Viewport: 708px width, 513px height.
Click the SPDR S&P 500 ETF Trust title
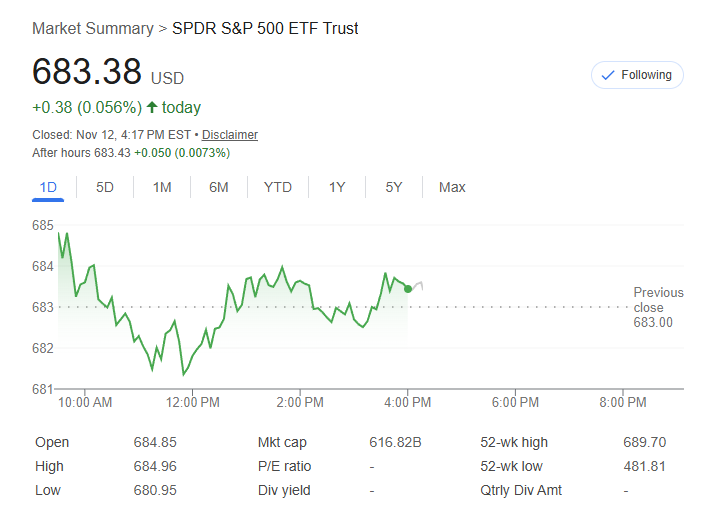[265, 28]
